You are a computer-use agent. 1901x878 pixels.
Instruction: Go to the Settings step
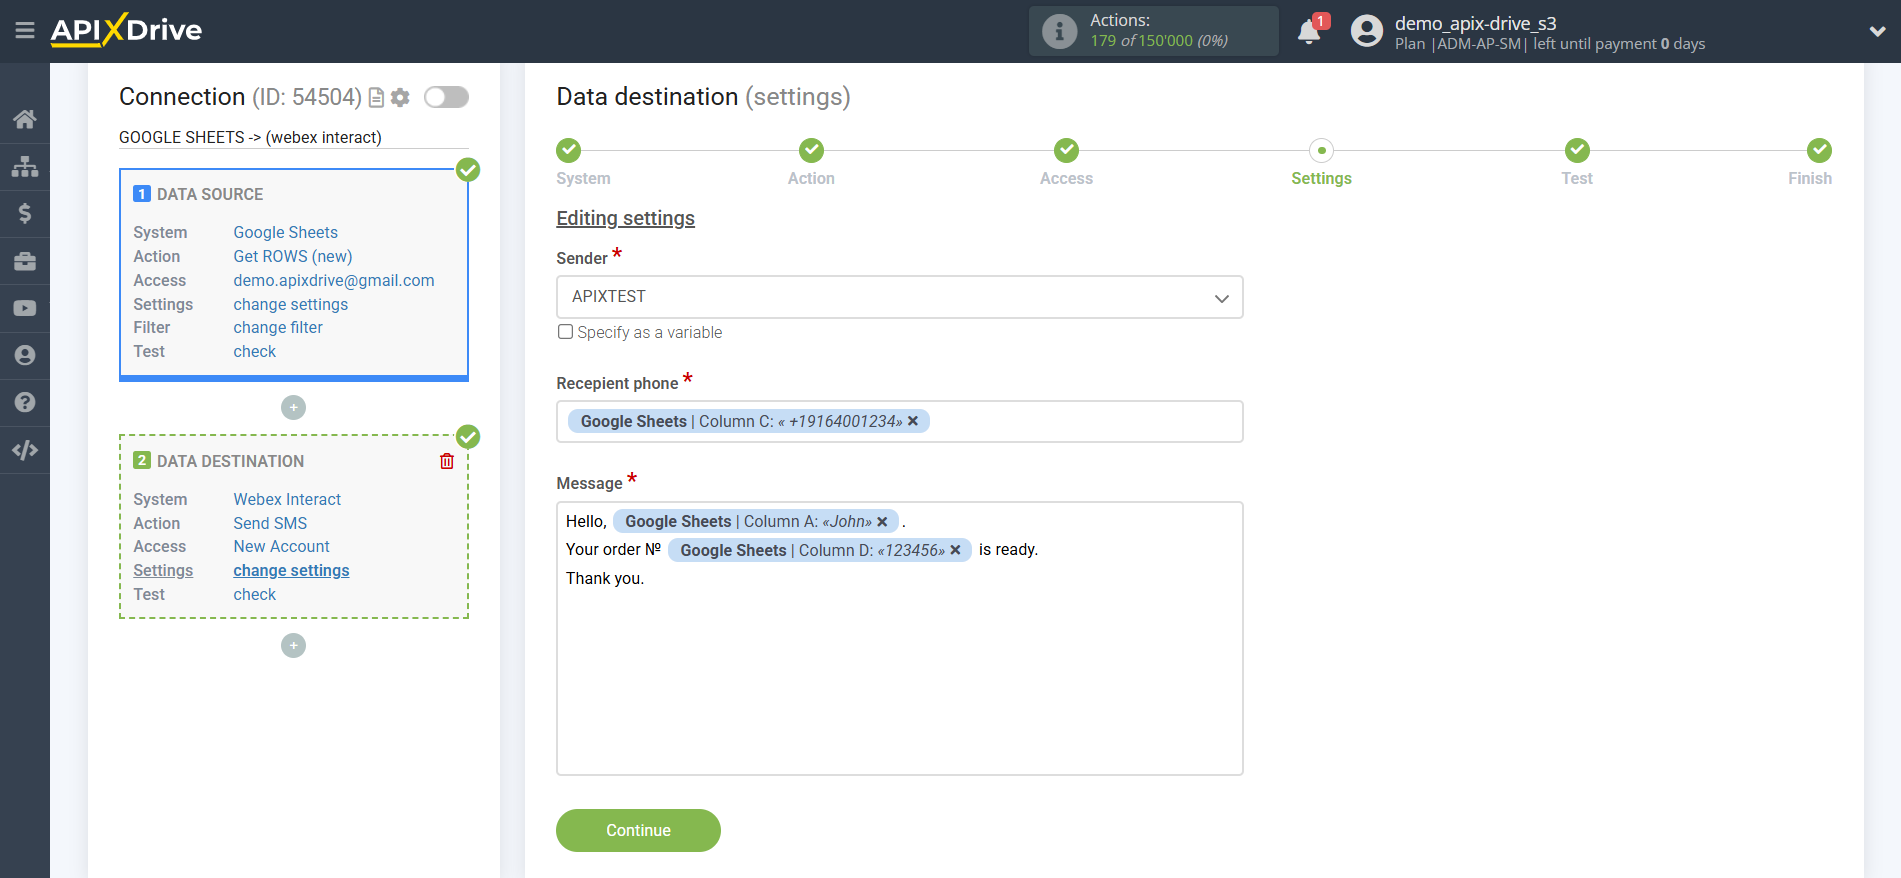click(x=1321, y=151)
